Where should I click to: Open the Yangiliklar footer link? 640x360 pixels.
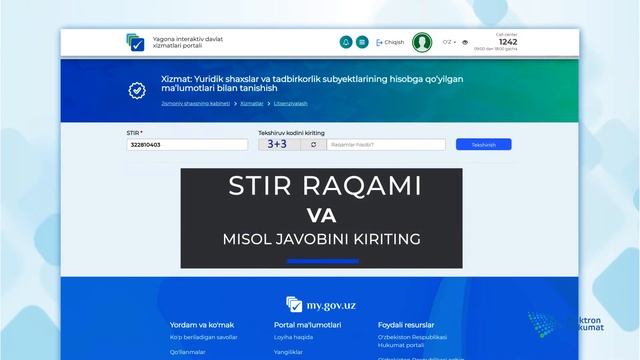[288, 352]
